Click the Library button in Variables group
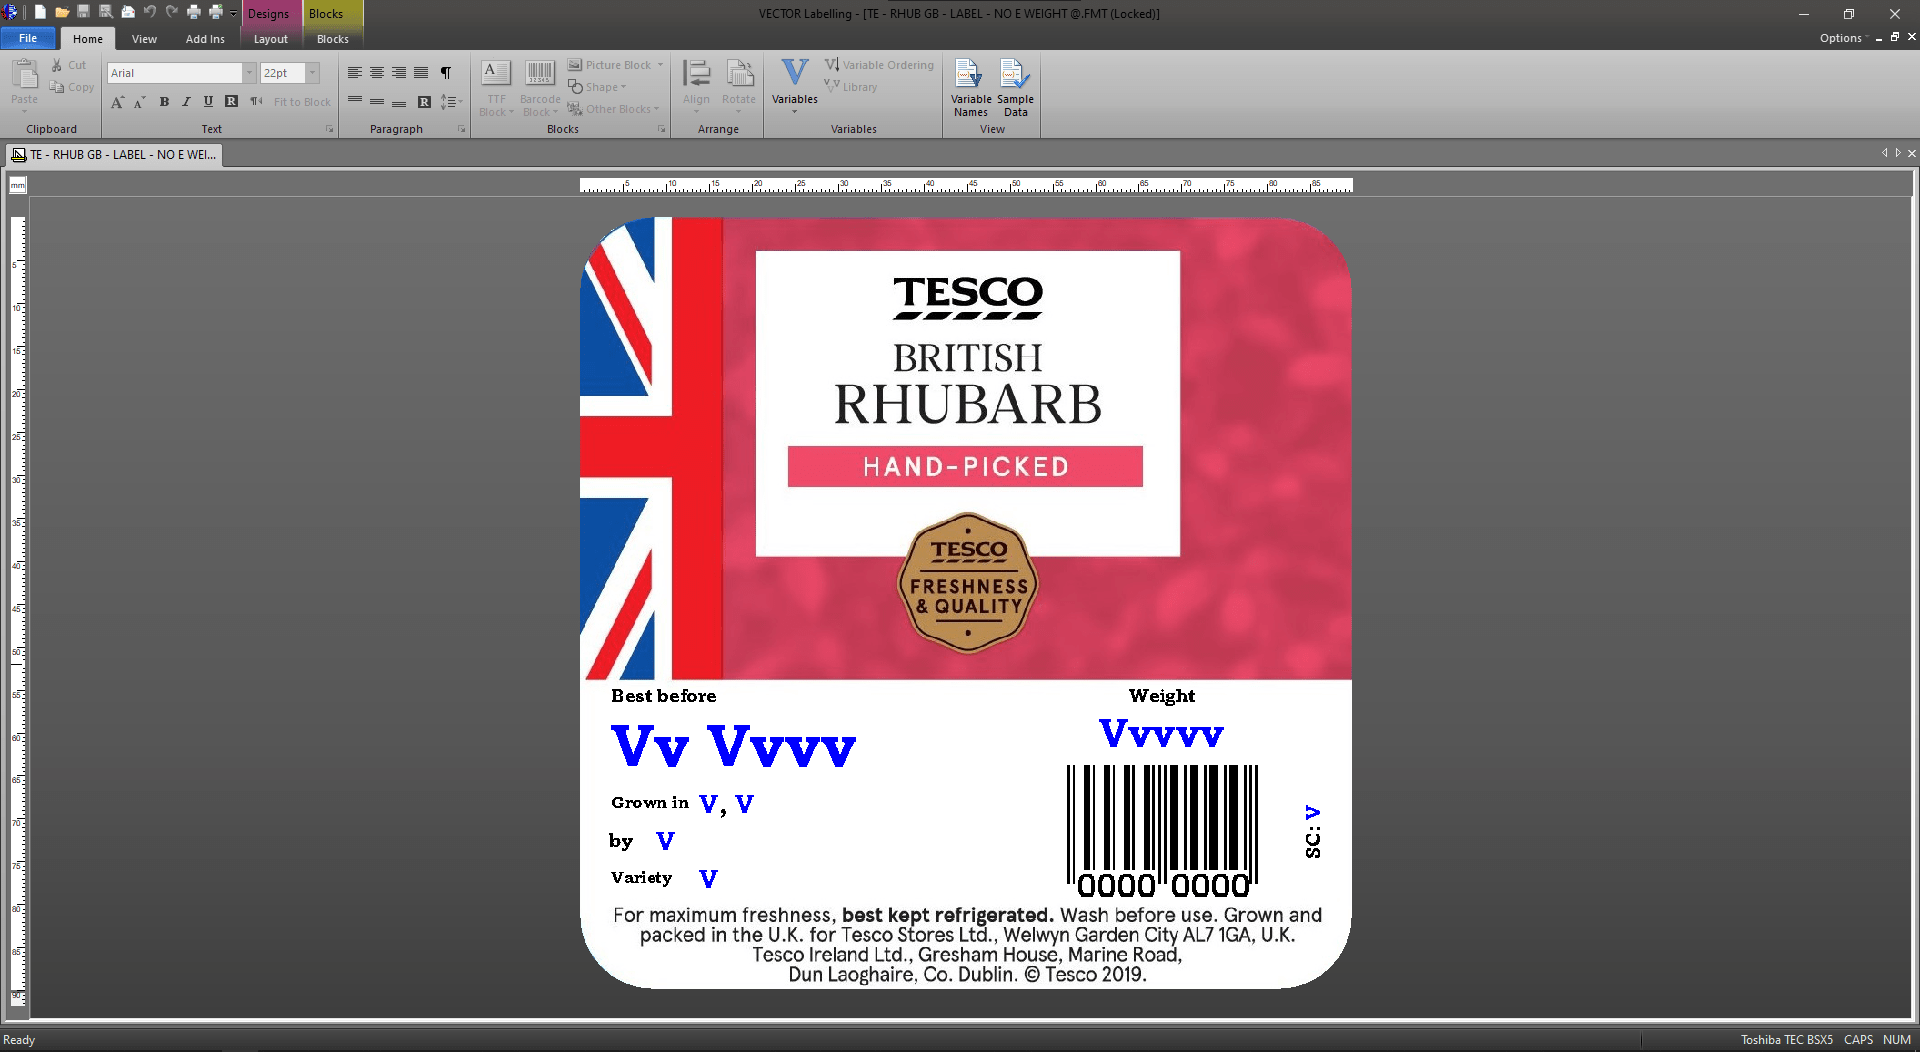The width and height of the screenshot is (1920, 1052). [x=851, y=87]
